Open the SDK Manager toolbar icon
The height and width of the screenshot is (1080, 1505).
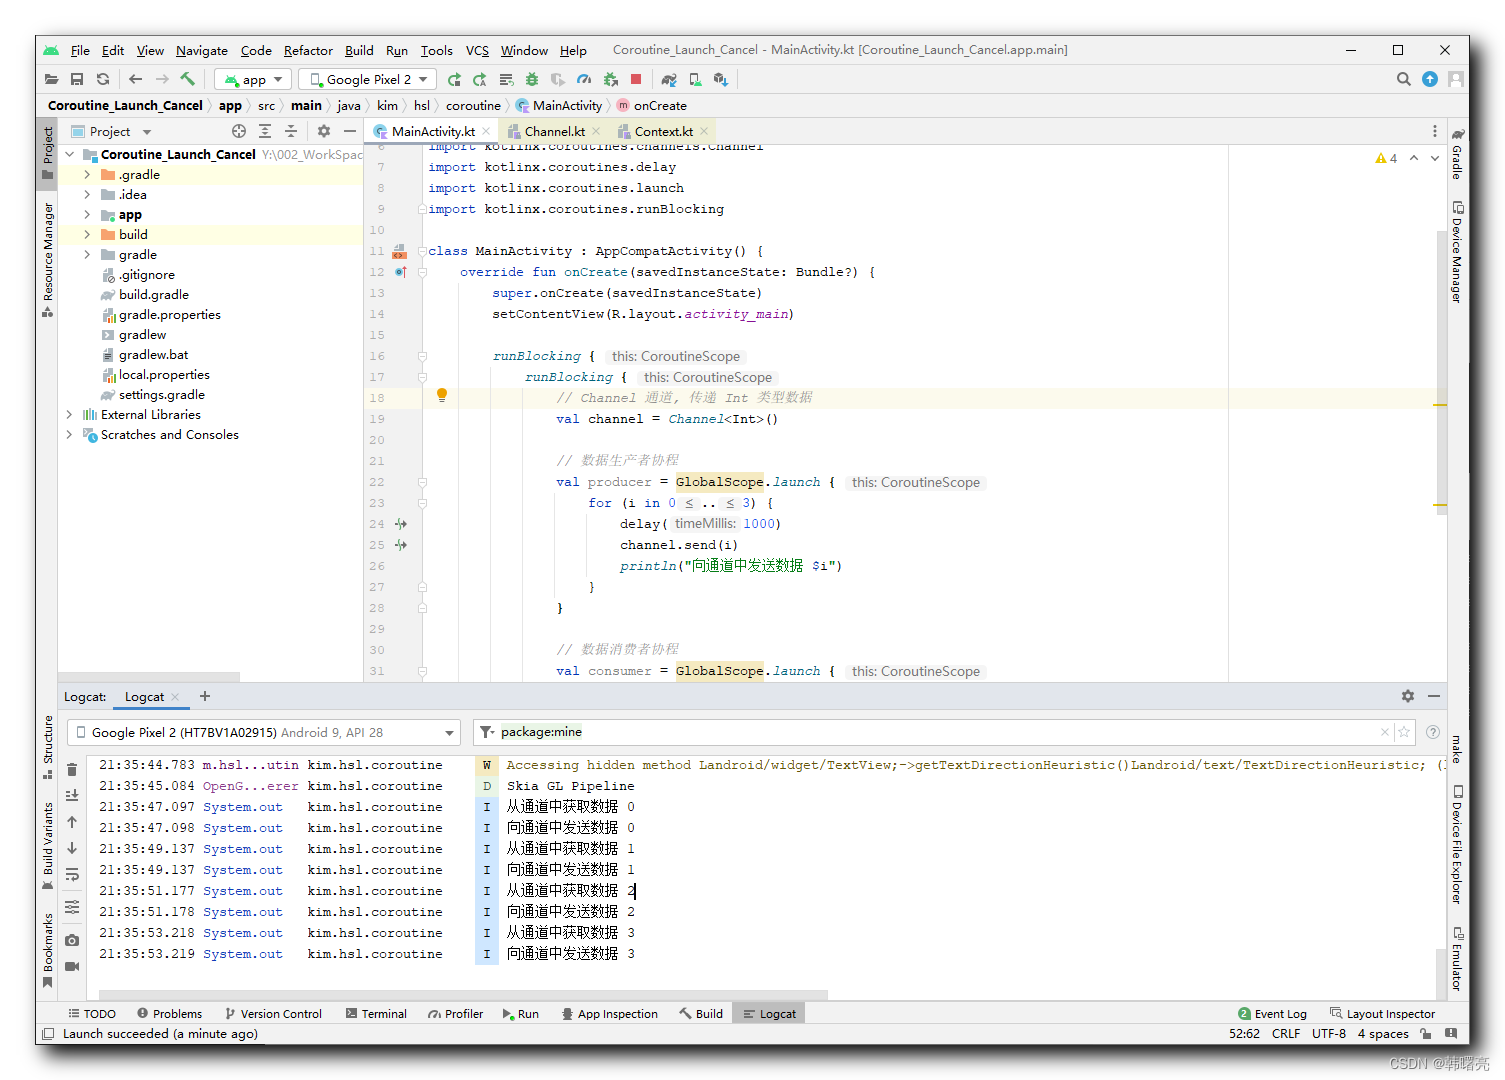tap(721, 79)
